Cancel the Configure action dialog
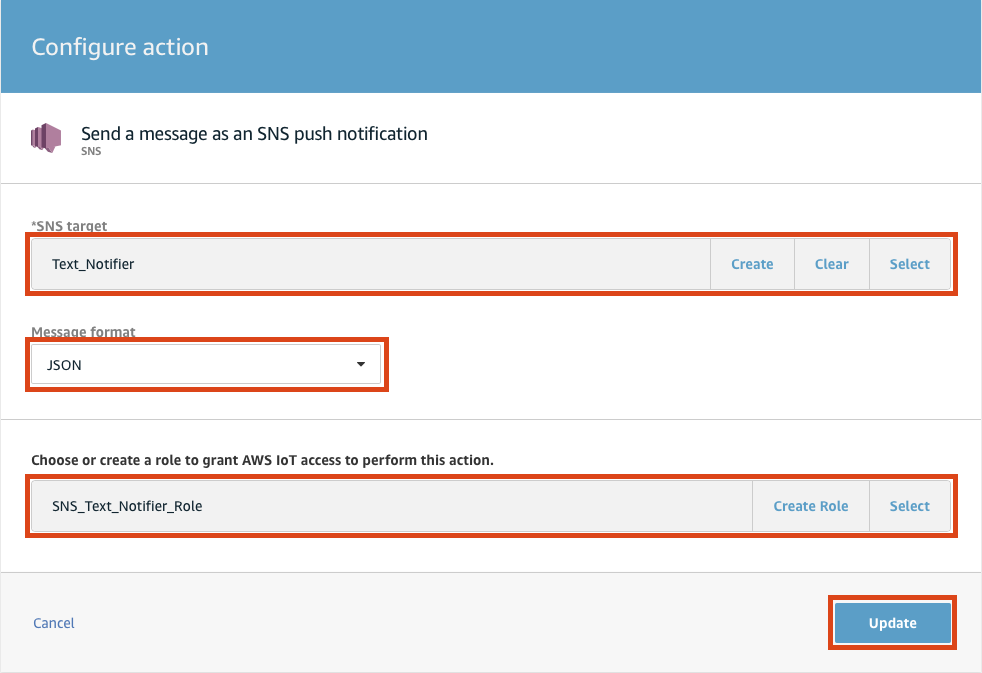 click(x=54, y=623)
